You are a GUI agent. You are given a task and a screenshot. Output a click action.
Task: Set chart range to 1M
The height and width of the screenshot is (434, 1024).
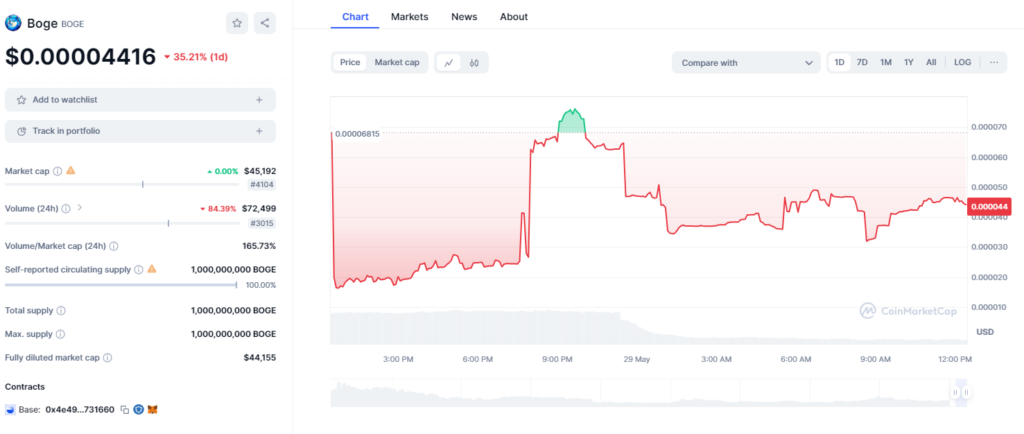click(886, 63)
